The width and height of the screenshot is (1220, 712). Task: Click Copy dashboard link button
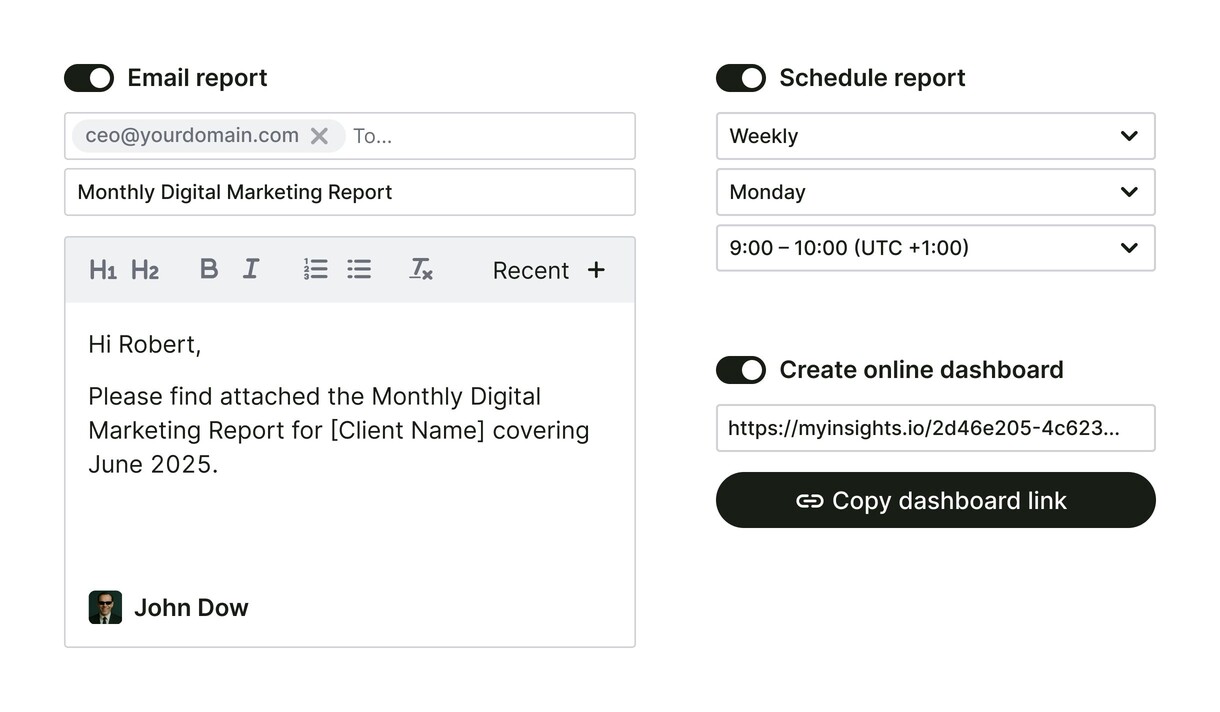pyautogui.click(x=936, y=500)
